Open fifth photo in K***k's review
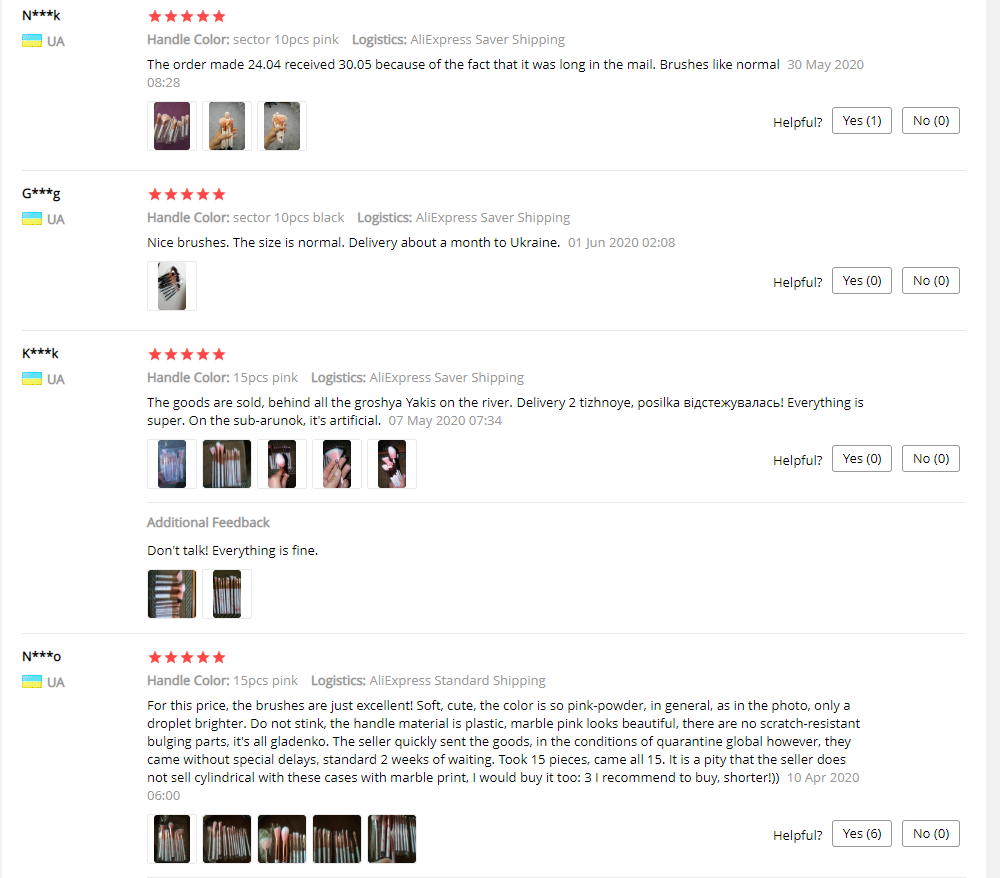Image resolution: width=1000 pixels, height=878 pixels. pos(392,464)
